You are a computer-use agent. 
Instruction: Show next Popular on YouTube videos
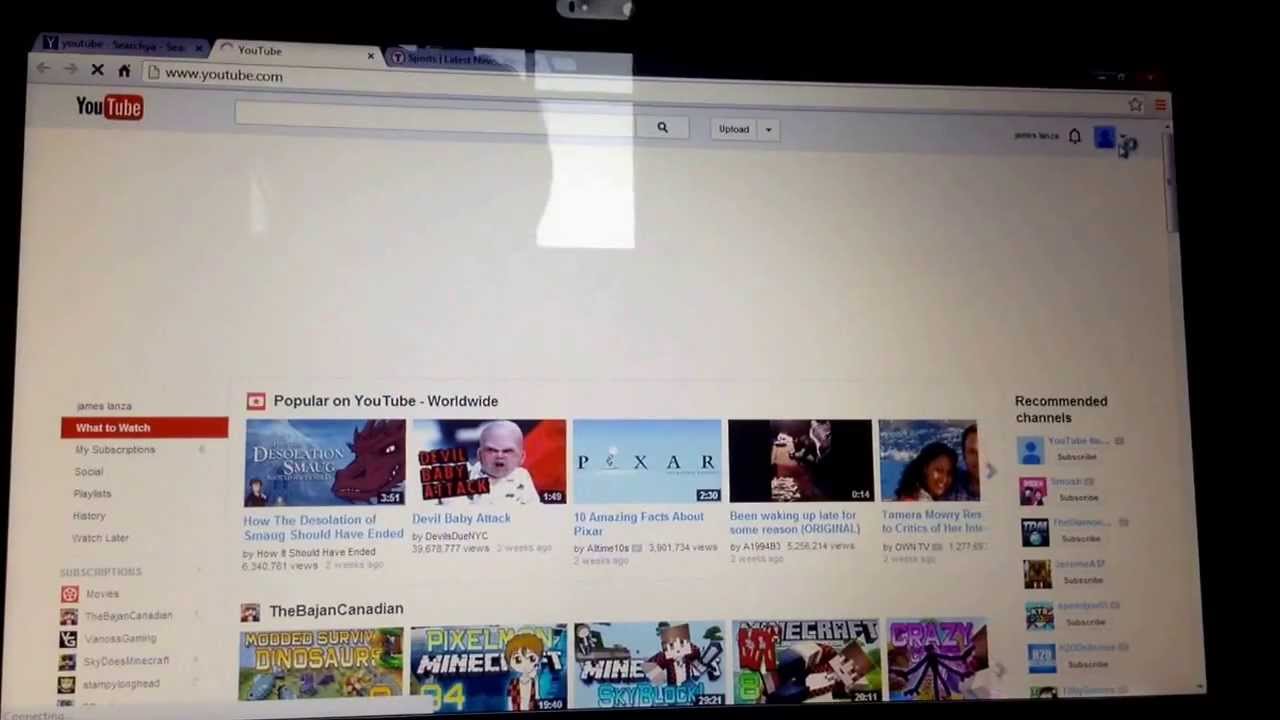pyautogui.click(x=991, y=471)
